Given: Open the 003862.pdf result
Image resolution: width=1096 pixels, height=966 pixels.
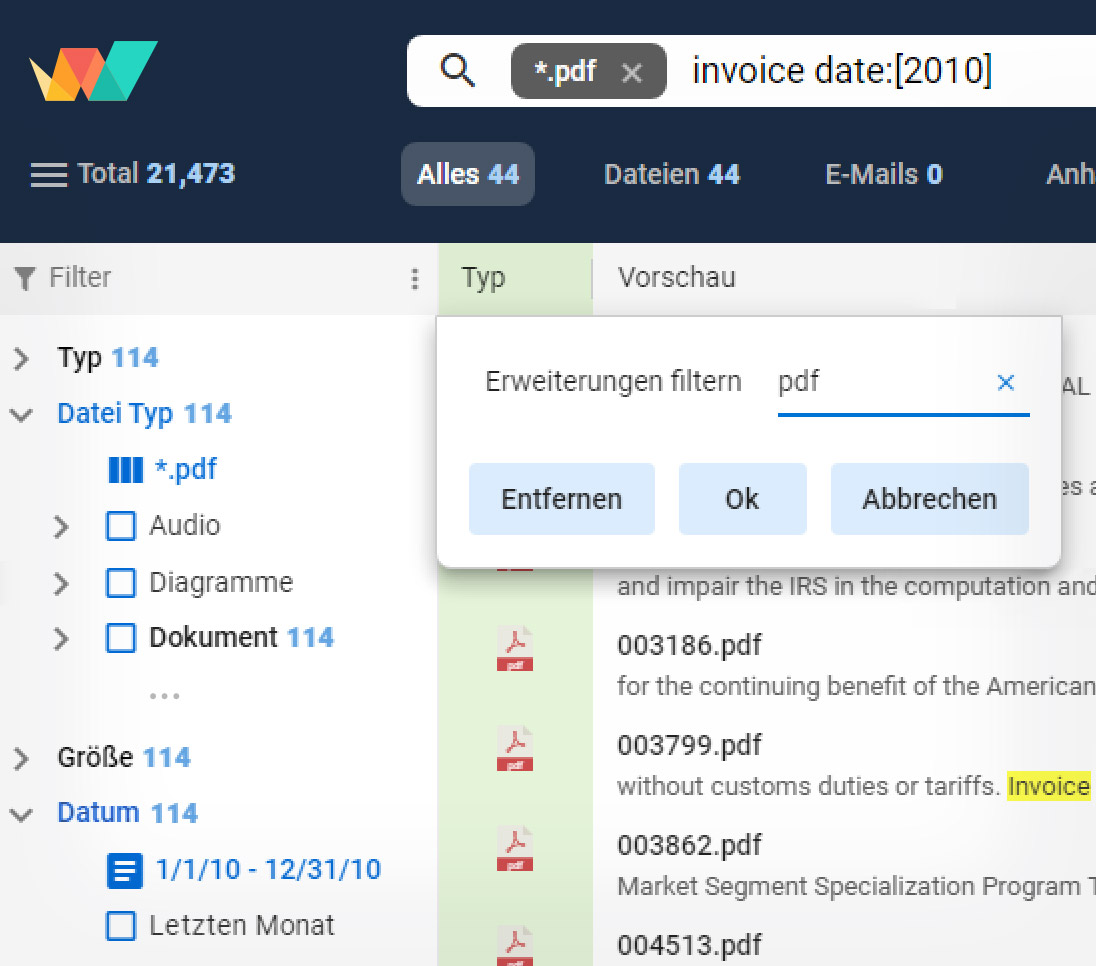Looking at the screenshot, I should pos(689,845).
